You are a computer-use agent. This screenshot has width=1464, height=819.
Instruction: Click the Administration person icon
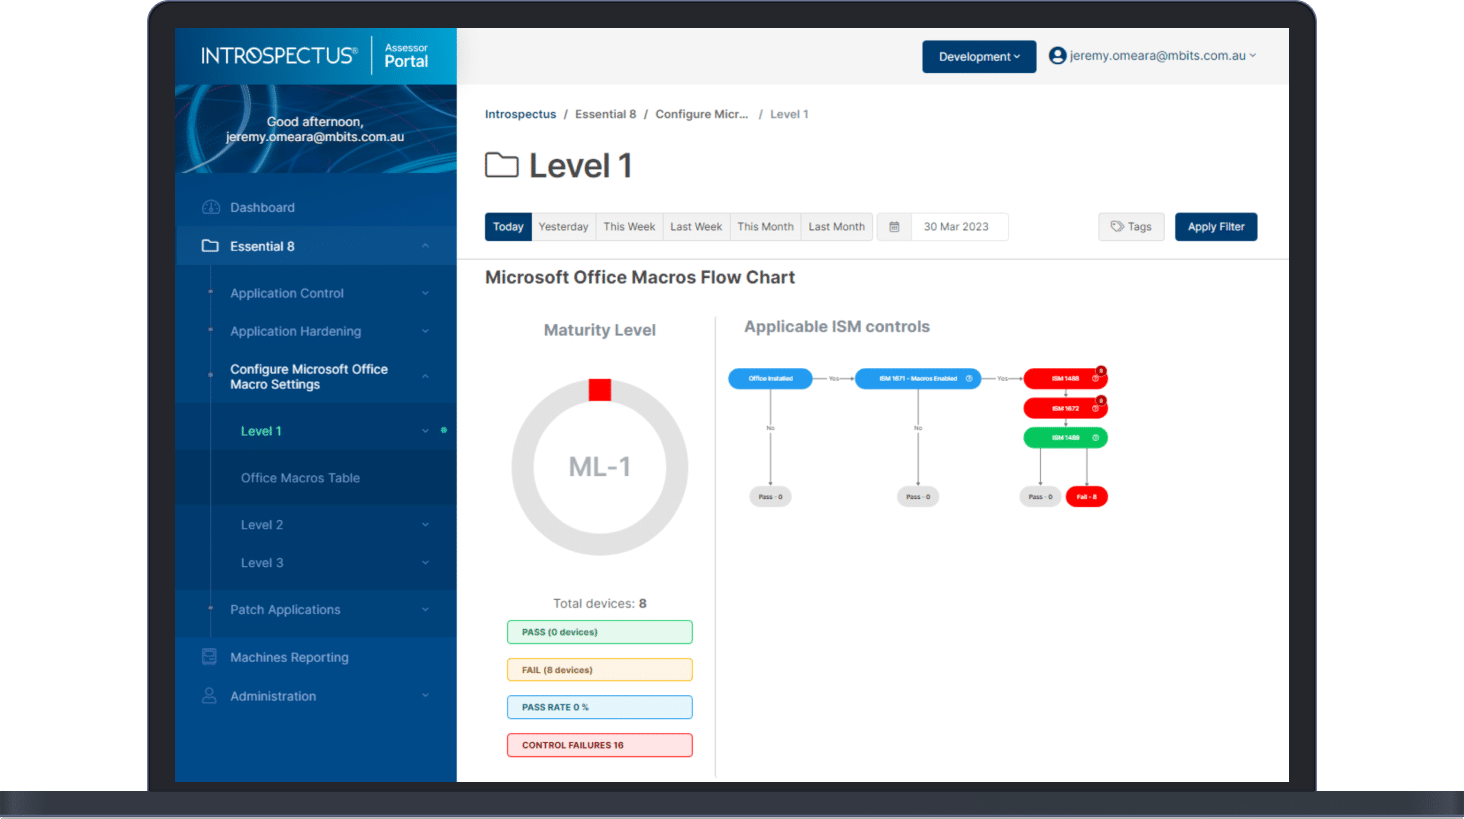click(209, 696)
